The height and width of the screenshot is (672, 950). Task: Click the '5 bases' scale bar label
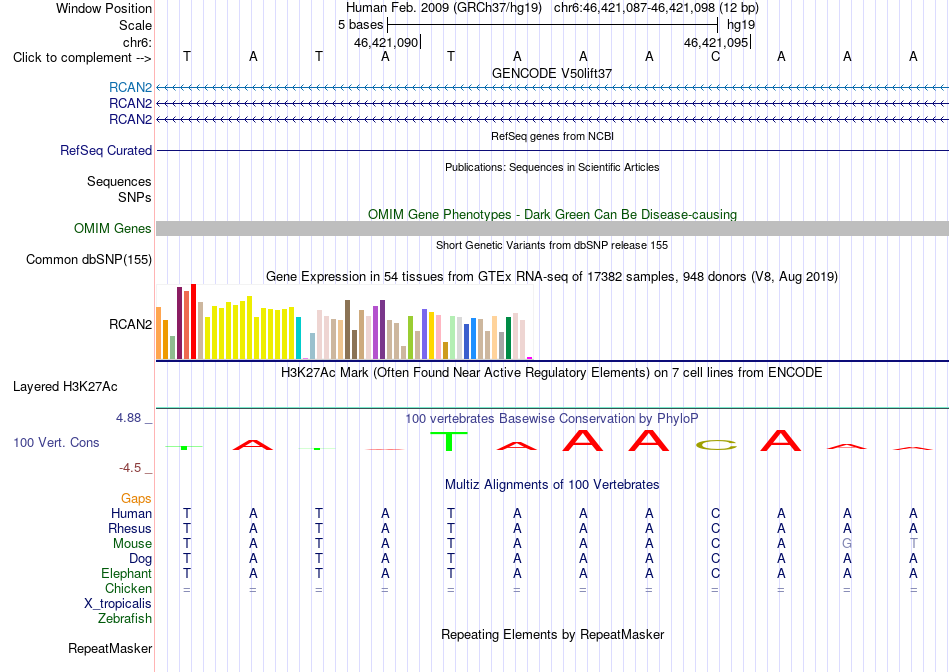[360, 25]
